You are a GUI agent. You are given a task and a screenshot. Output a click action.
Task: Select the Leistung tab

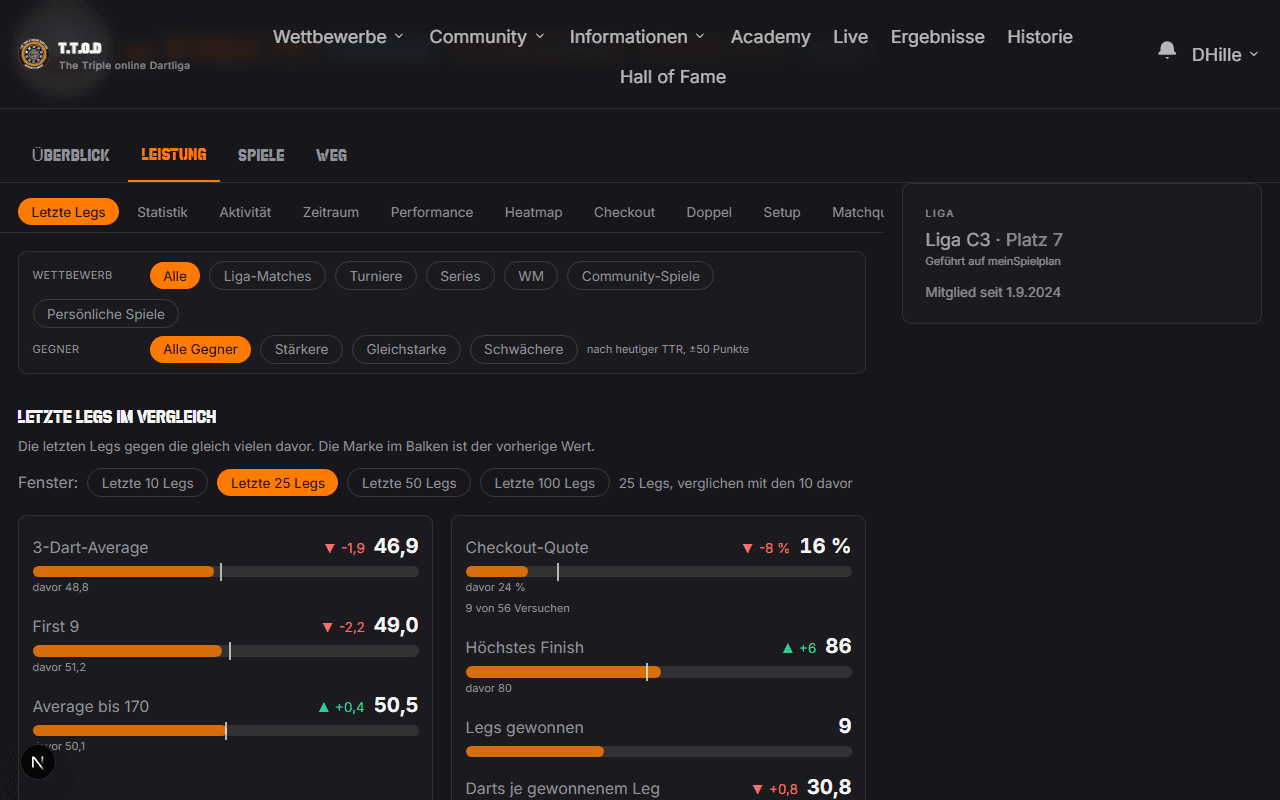tap(174, 155)
